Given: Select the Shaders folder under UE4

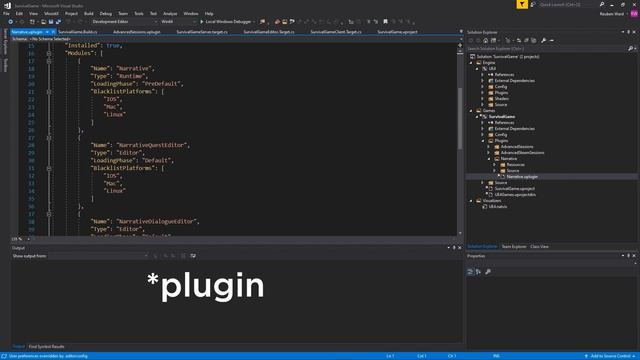Looking at the screenshot, I should click(501, 99).
